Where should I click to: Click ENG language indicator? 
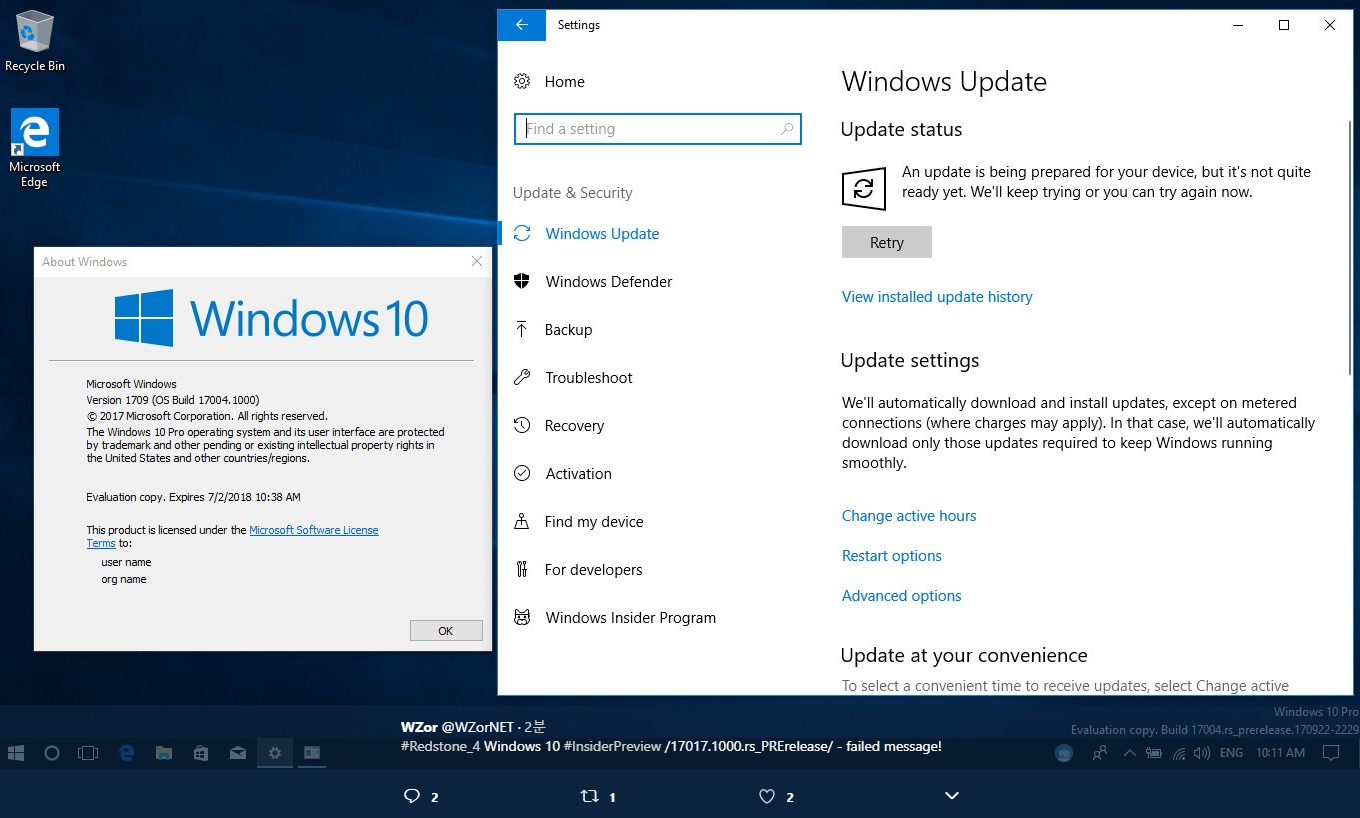pyautogui.click(x=1231, y=753)
